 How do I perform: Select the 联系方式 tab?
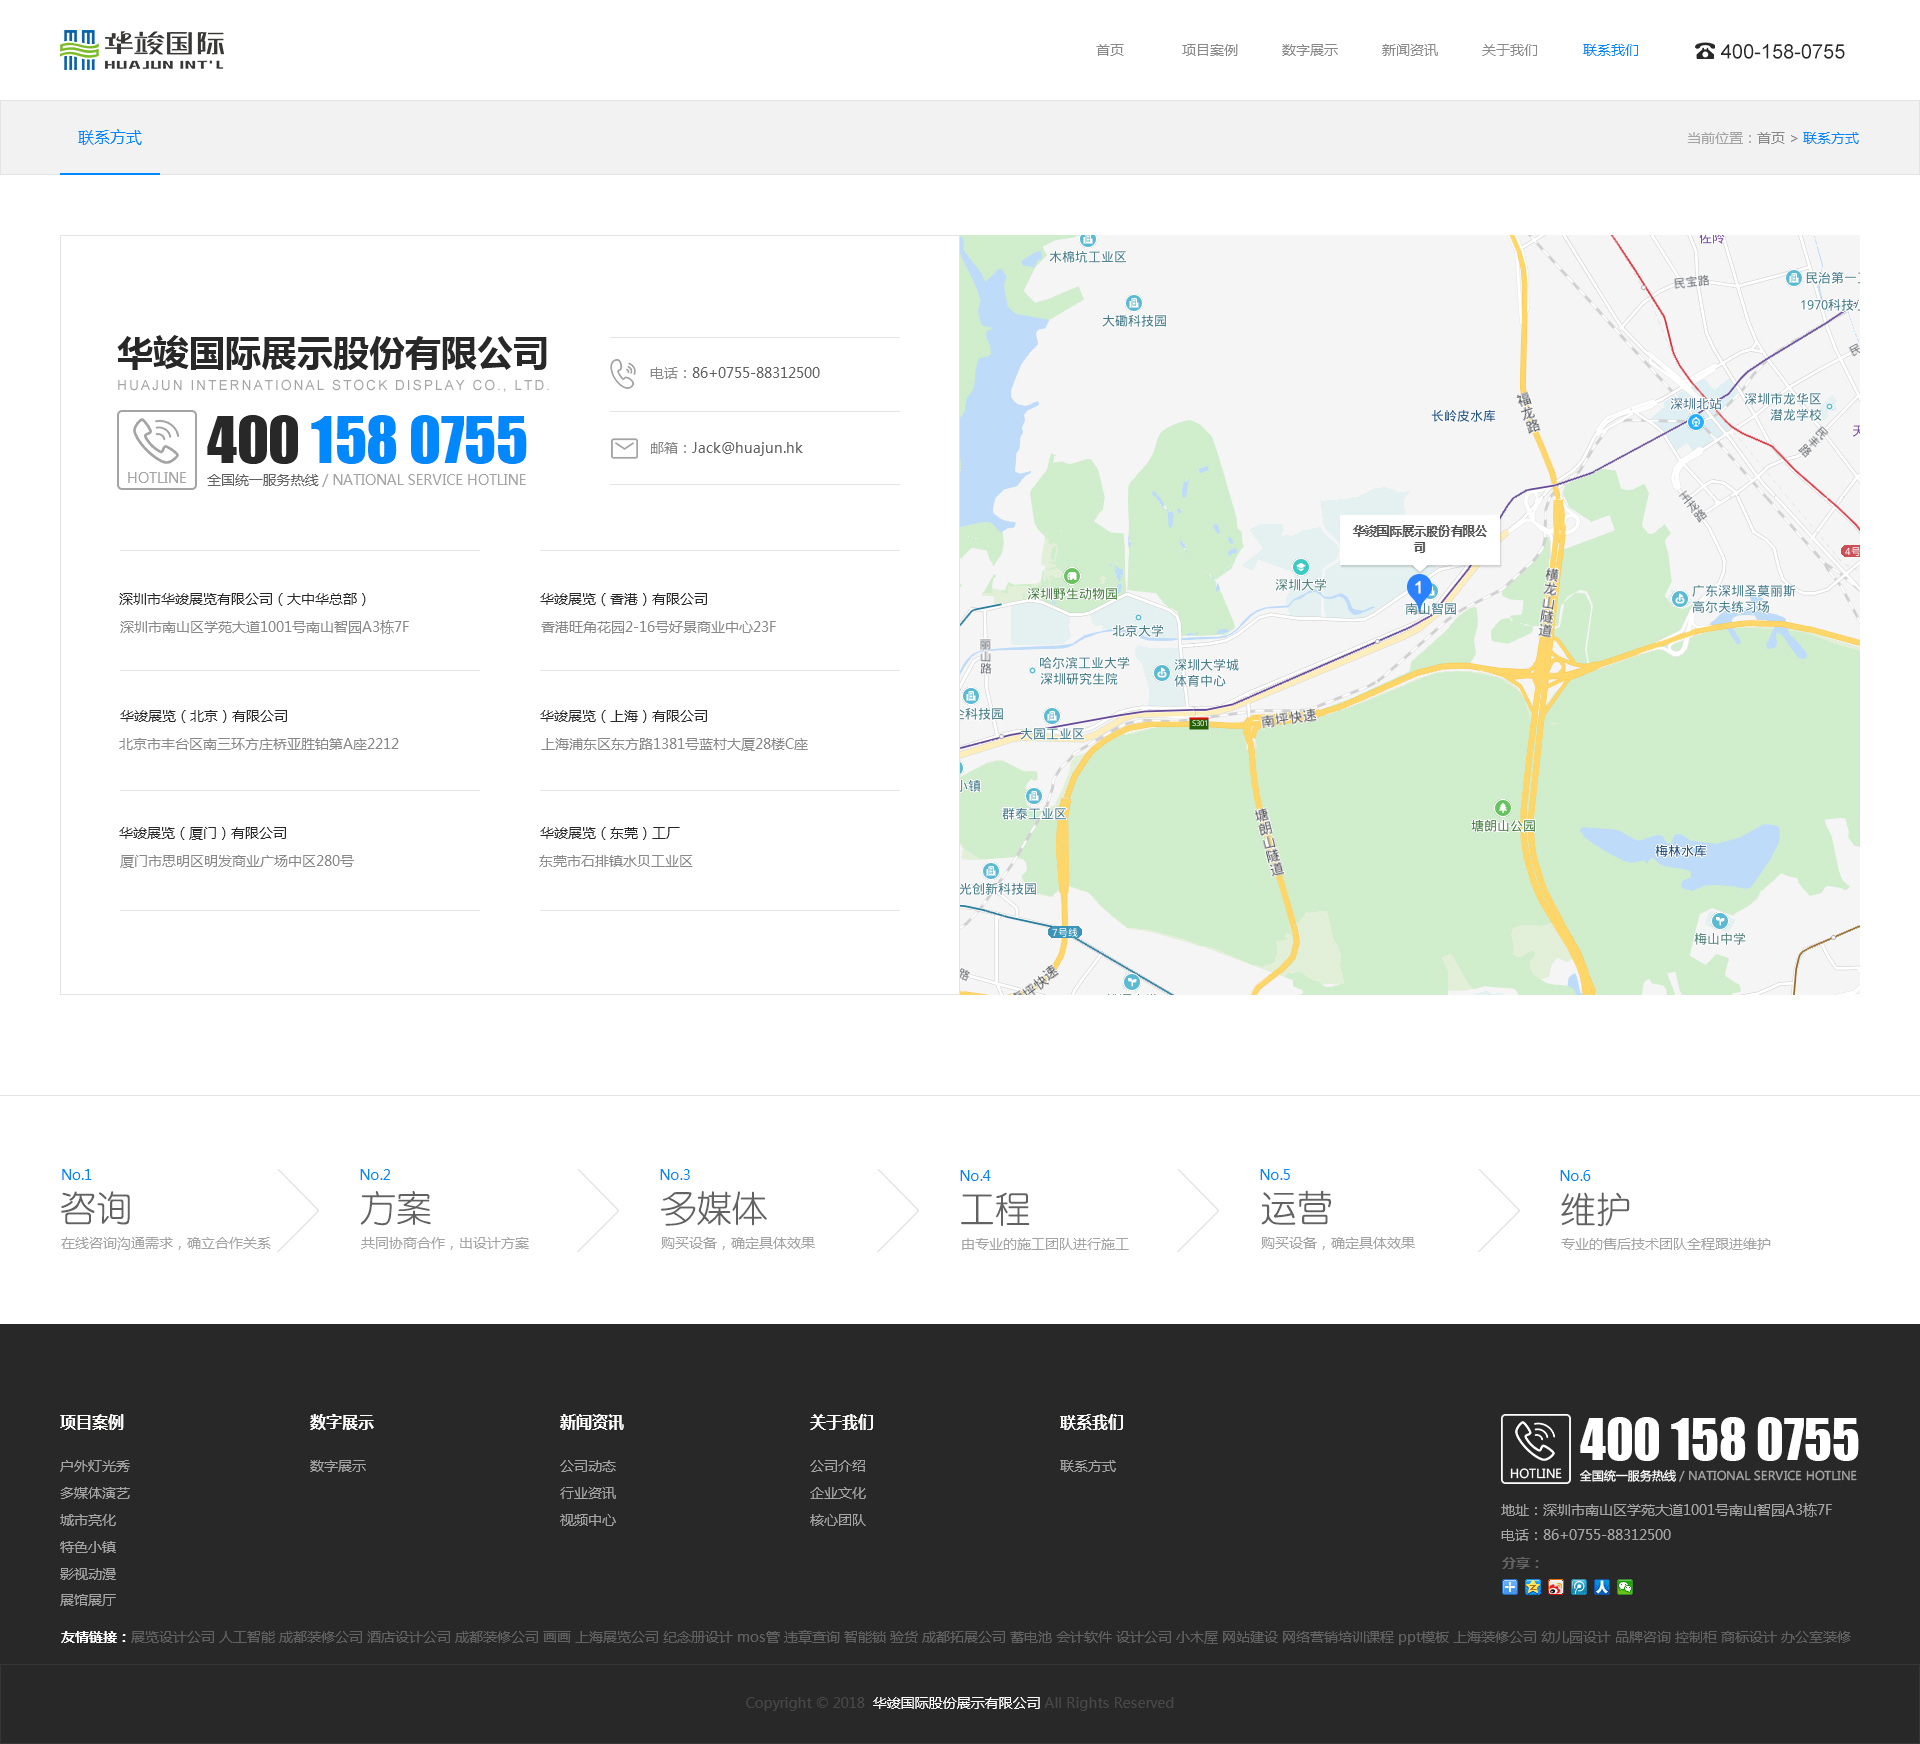pos(110,138)
